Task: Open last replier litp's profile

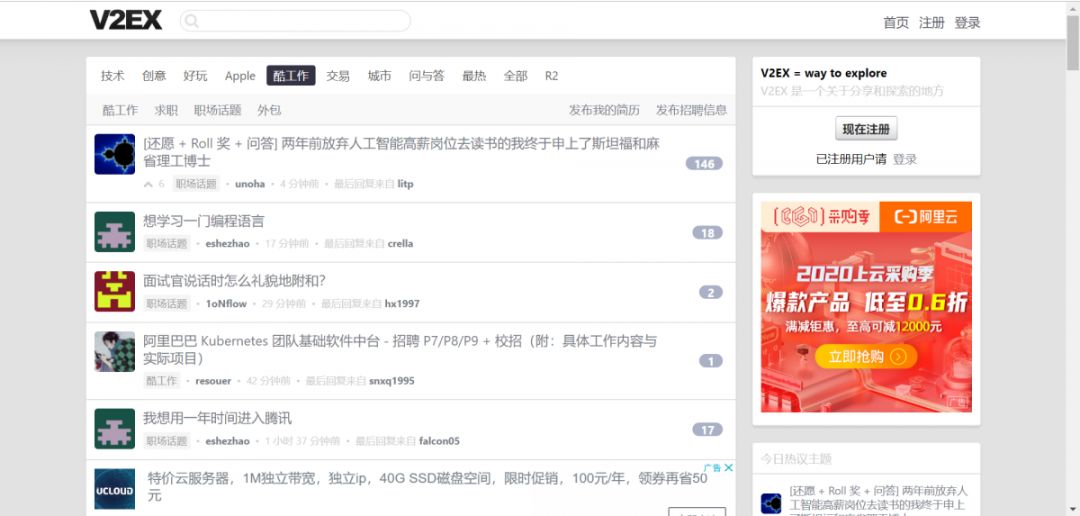Action: [x=406, y=184]
